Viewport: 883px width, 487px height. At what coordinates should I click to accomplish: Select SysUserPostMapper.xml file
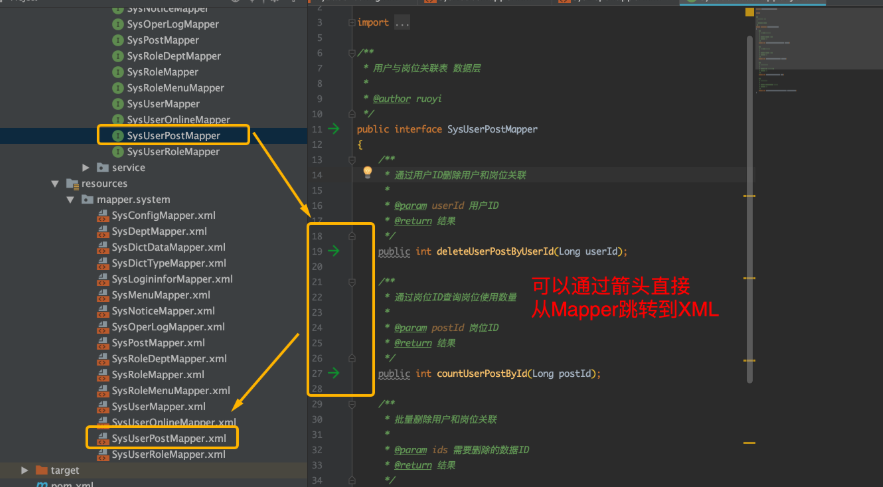169,439
